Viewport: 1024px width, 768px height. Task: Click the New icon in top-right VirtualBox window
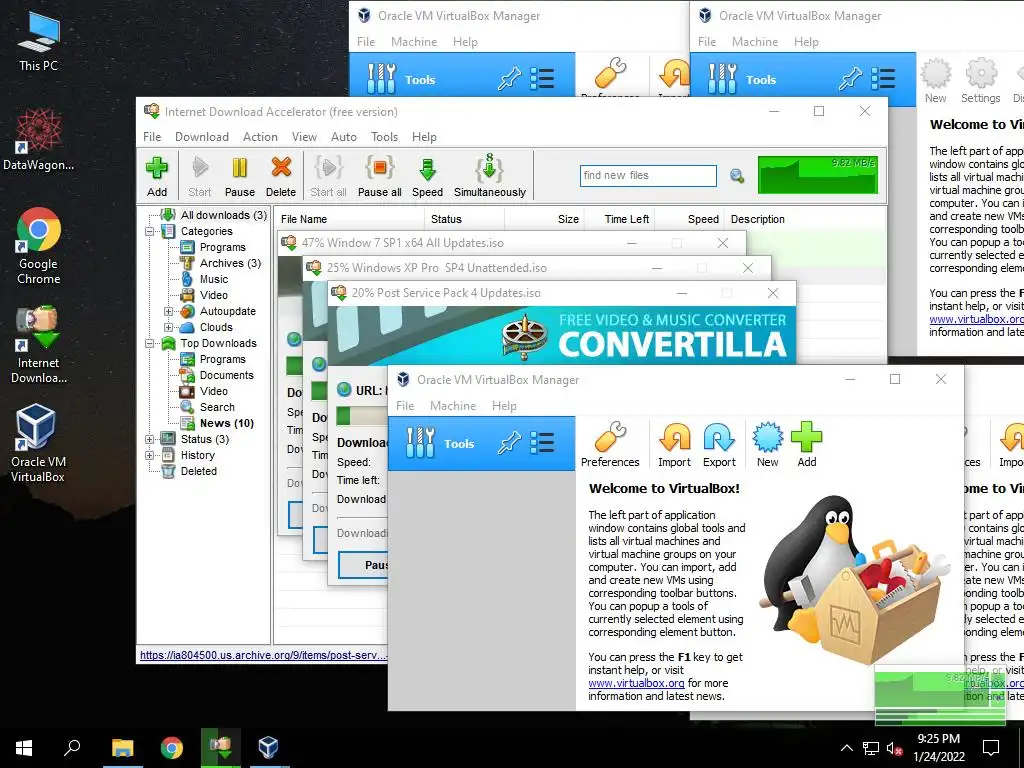pos(935,80)
